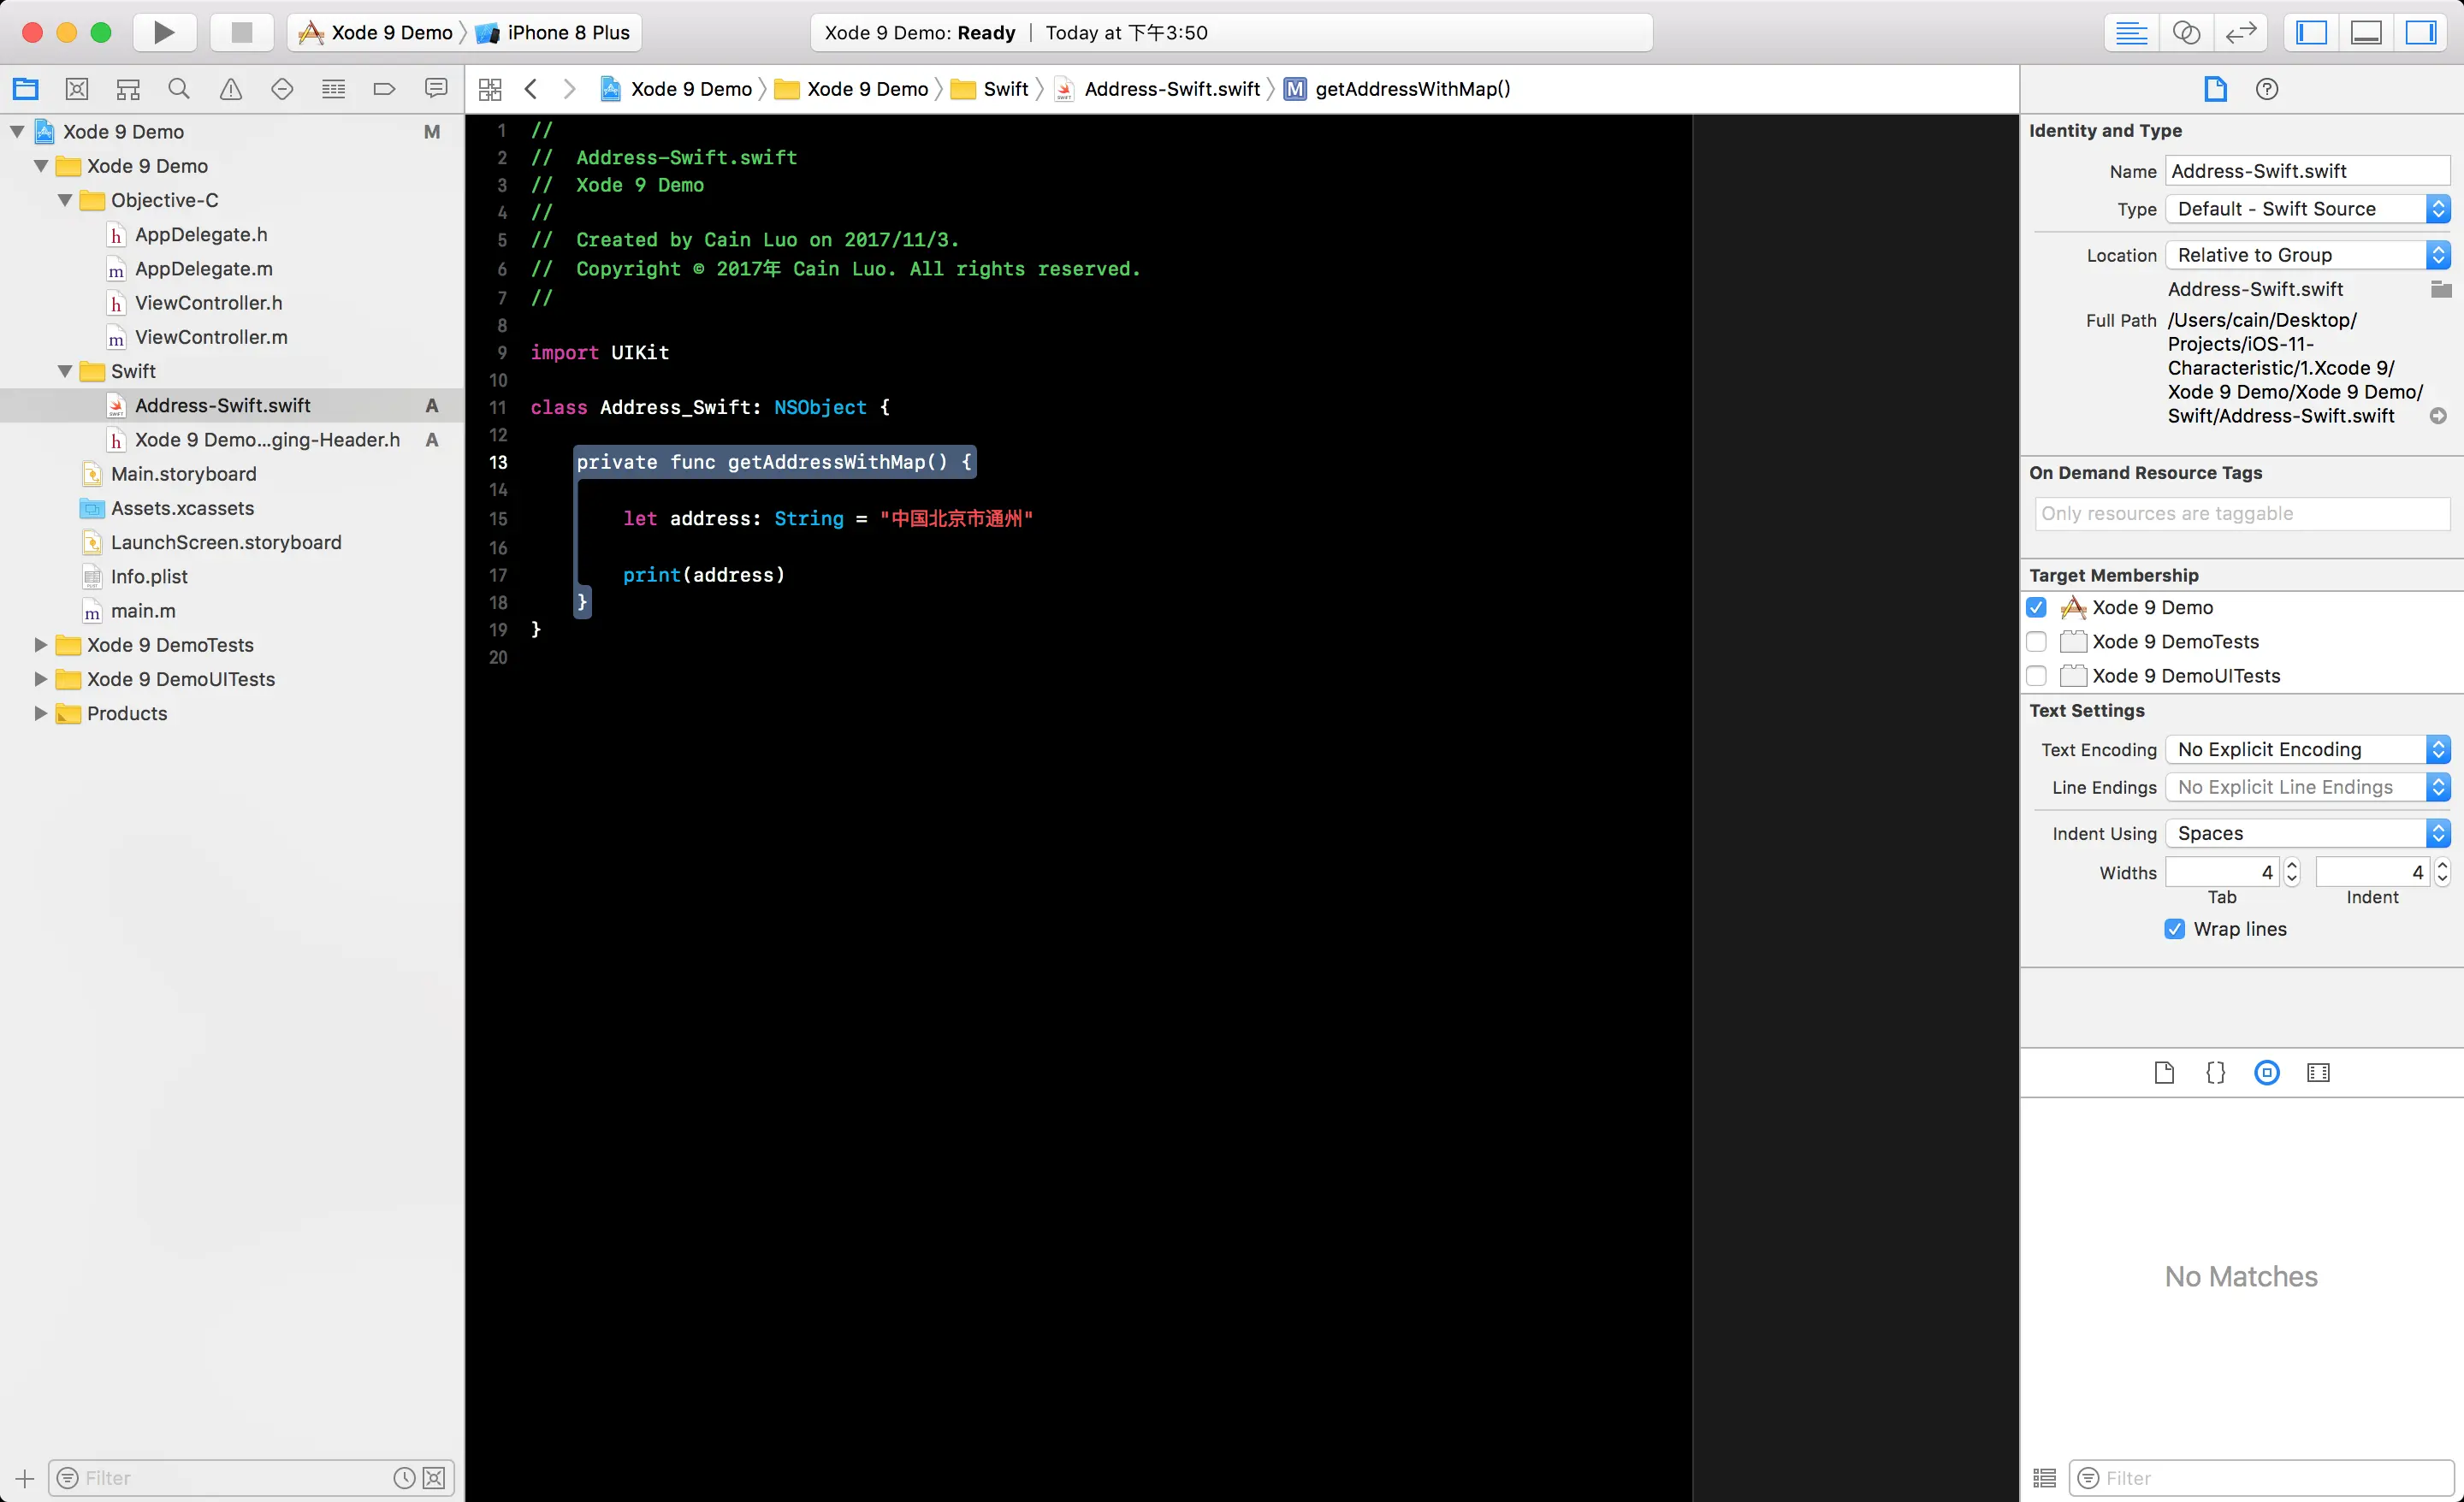Open the Find navigator magnifier icon

point(179,89)
